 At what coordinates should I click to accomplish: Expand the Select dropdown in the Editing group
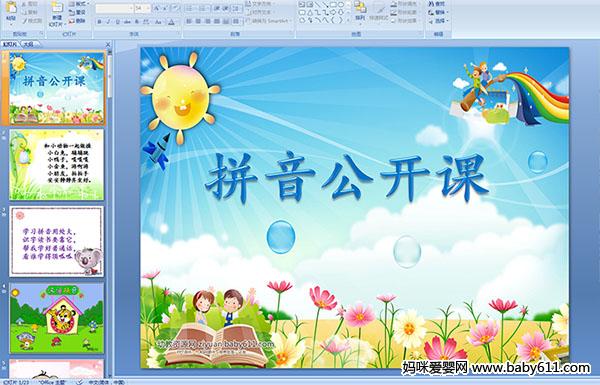[438, 21]
